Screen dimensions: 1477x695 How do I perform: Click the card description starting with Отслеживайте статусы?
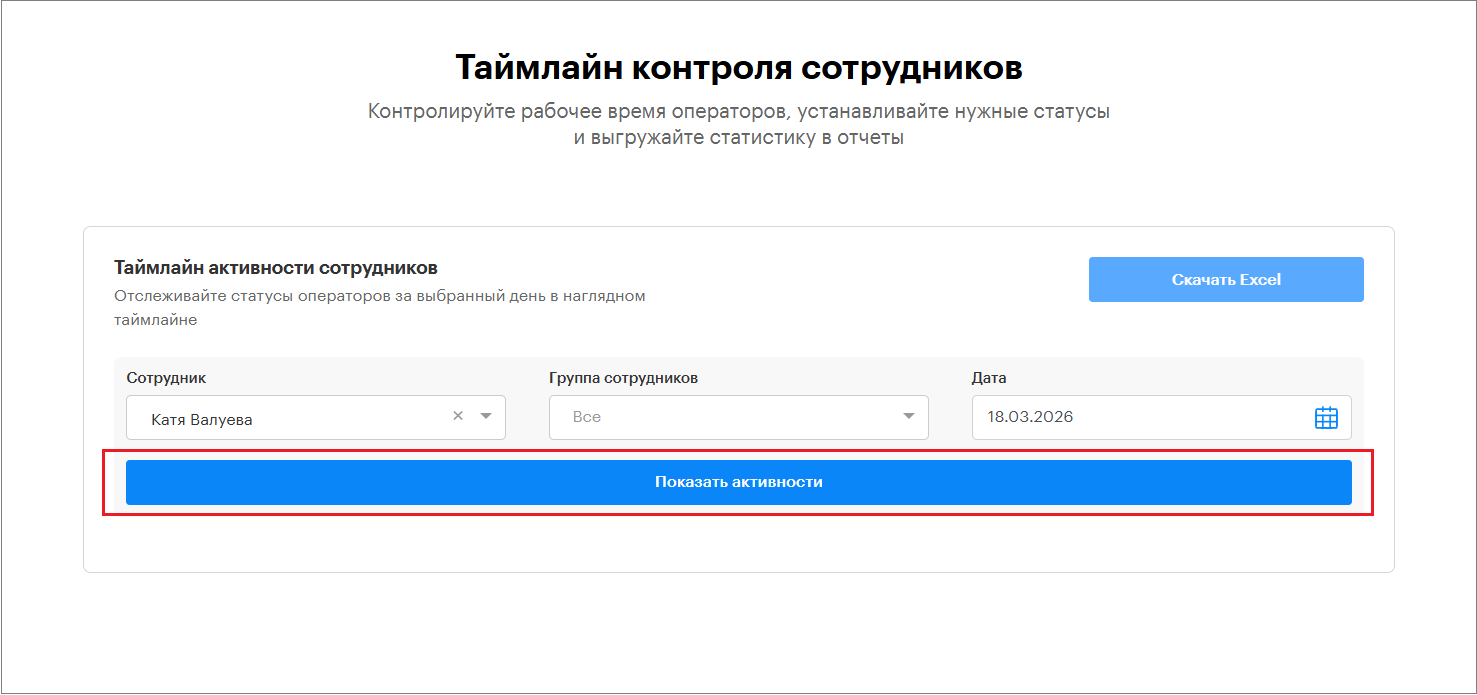coord(379,296)
